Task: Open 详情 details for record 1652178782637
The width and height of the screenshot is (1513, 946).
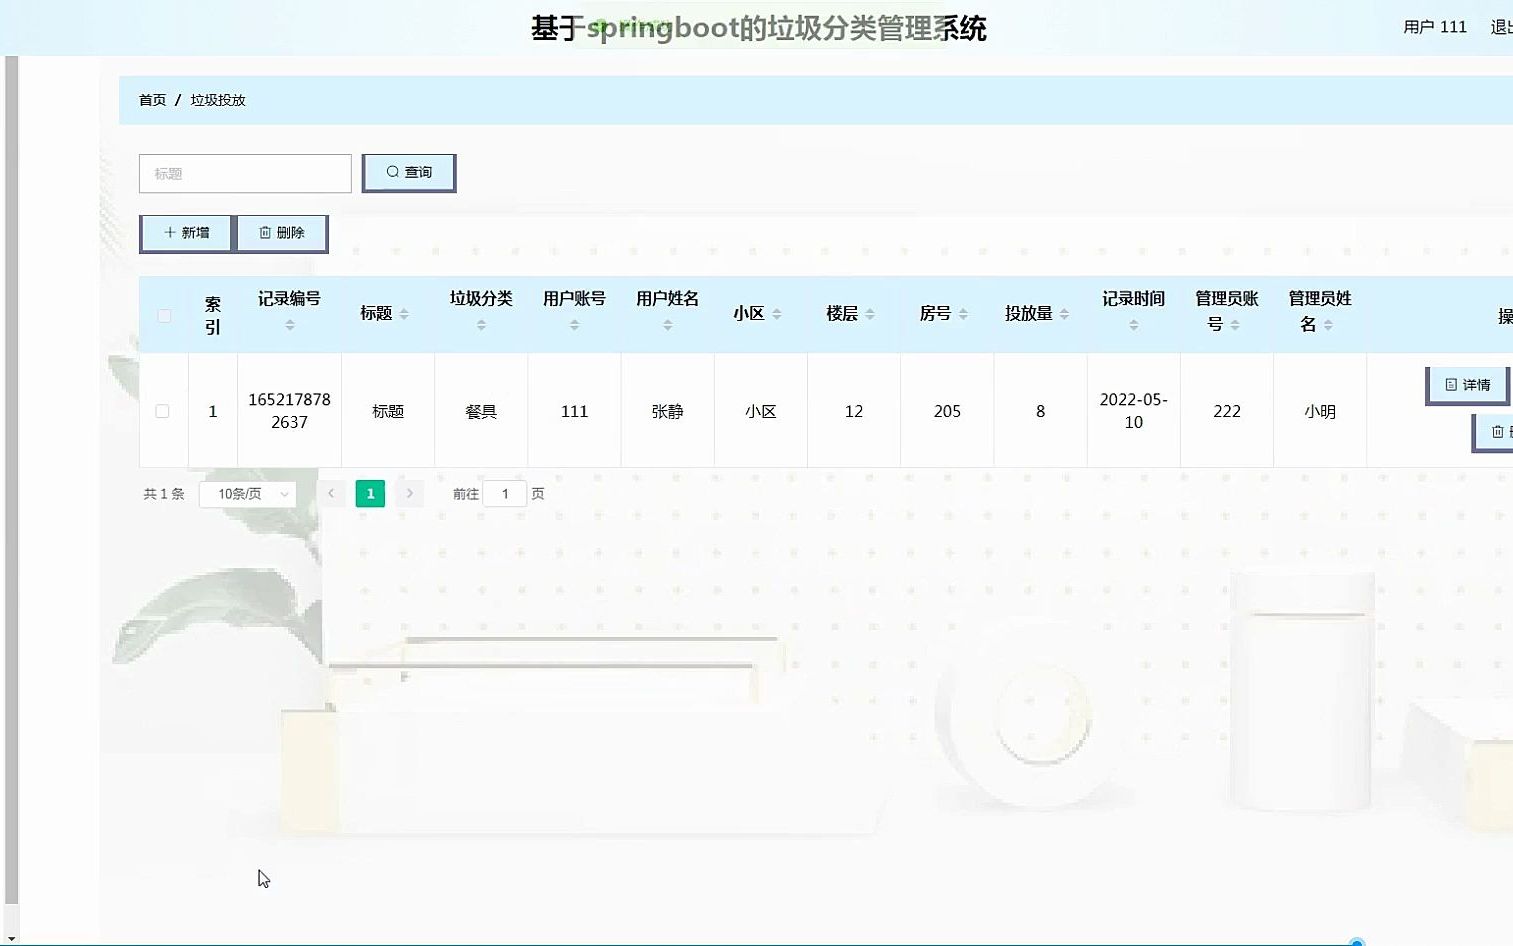Action: click(1467, 385)
